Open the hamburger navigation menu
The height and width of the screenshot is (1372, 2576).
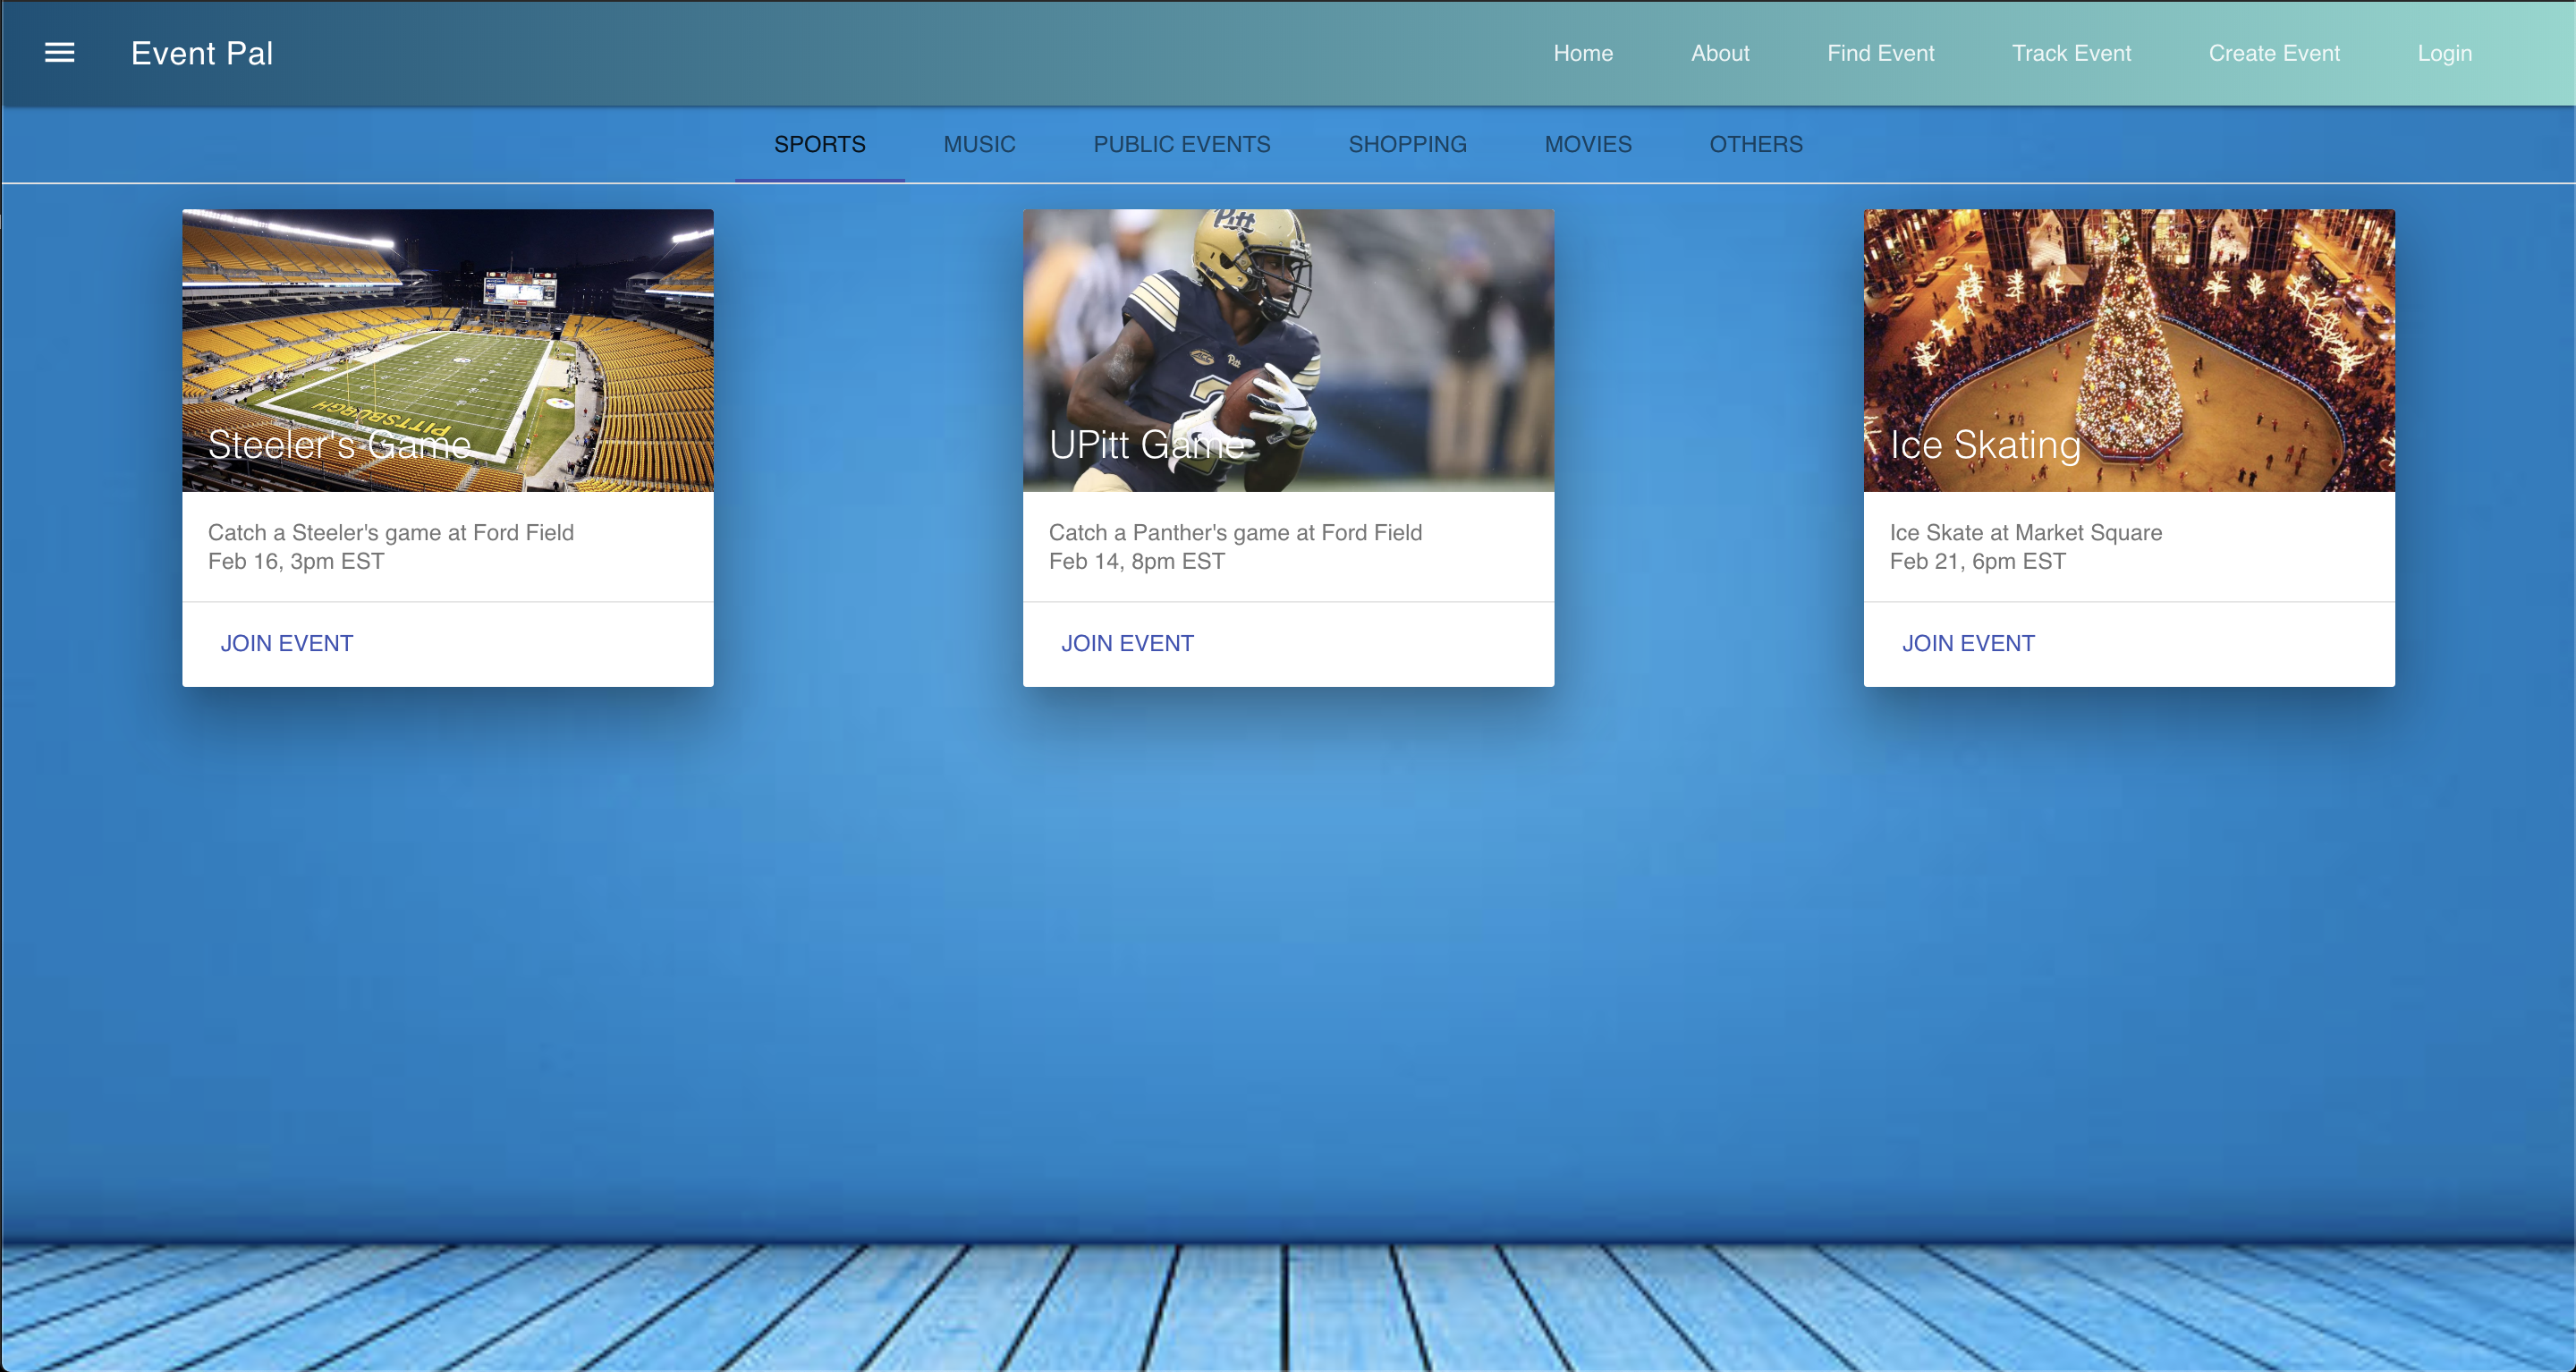(60, 53)
